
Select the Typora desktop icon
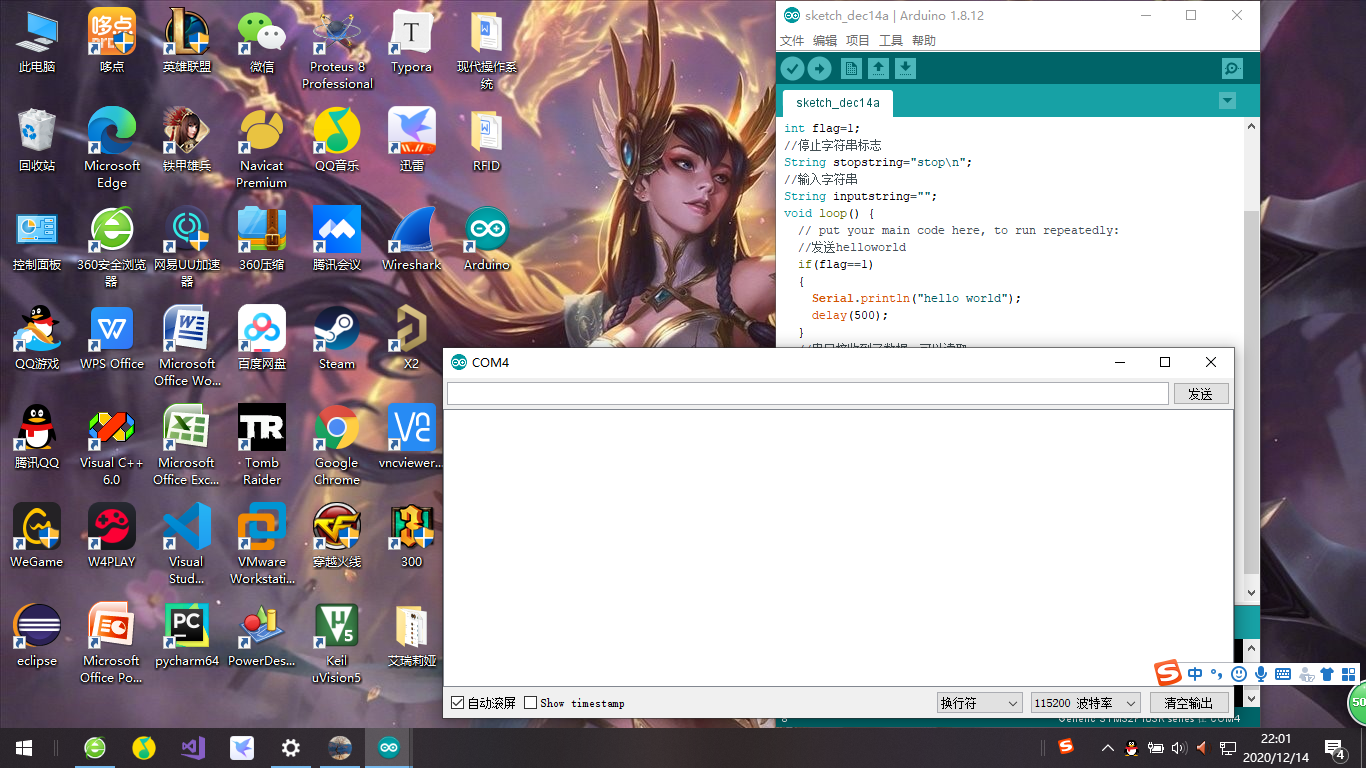tap(411, 43)
